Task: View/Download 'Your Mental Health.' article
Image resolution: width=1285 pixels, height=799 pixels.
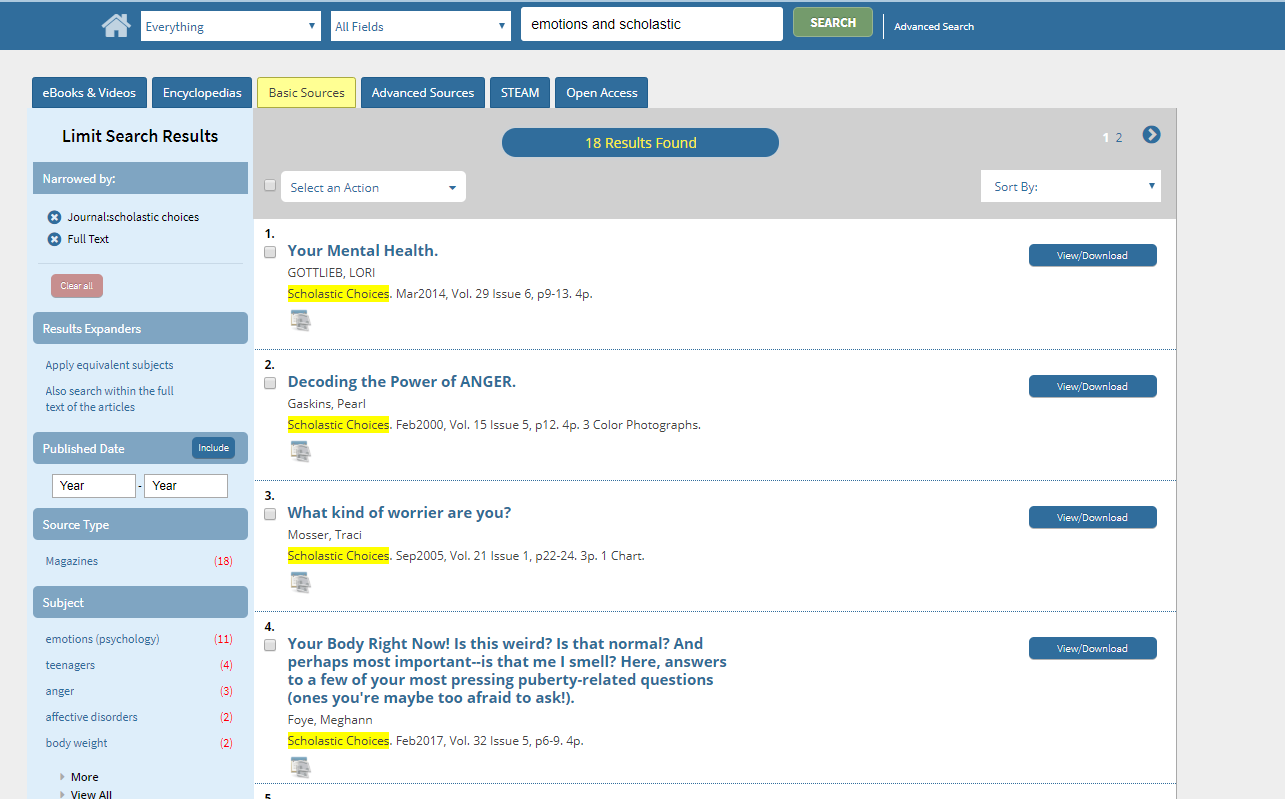Action: point(1092,255)
